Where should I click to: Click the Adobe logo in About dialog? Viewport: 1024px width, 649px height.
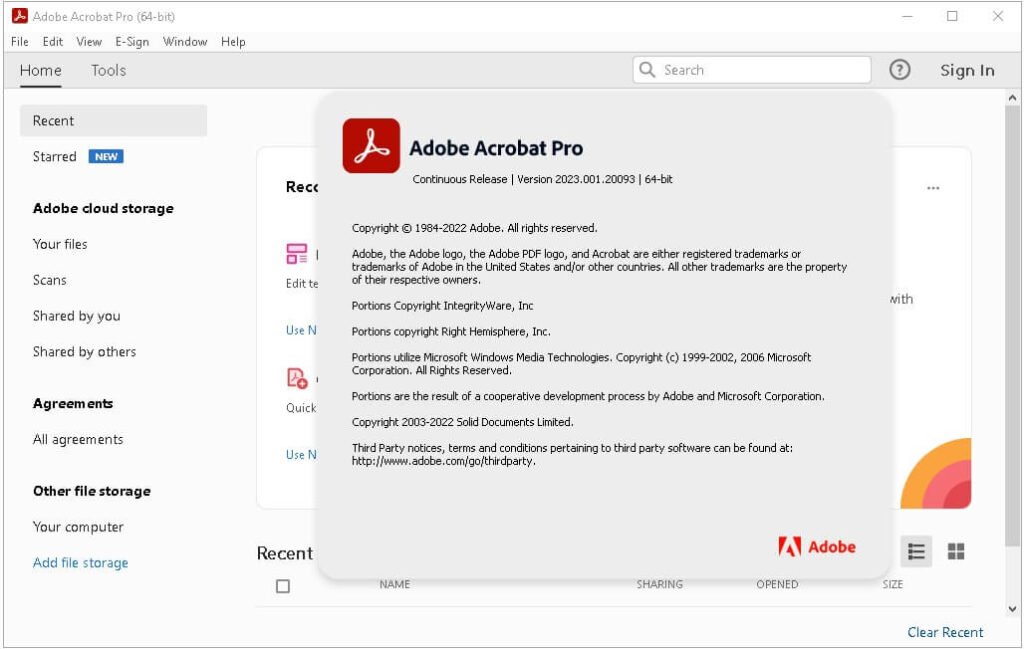tap(816, 546)
